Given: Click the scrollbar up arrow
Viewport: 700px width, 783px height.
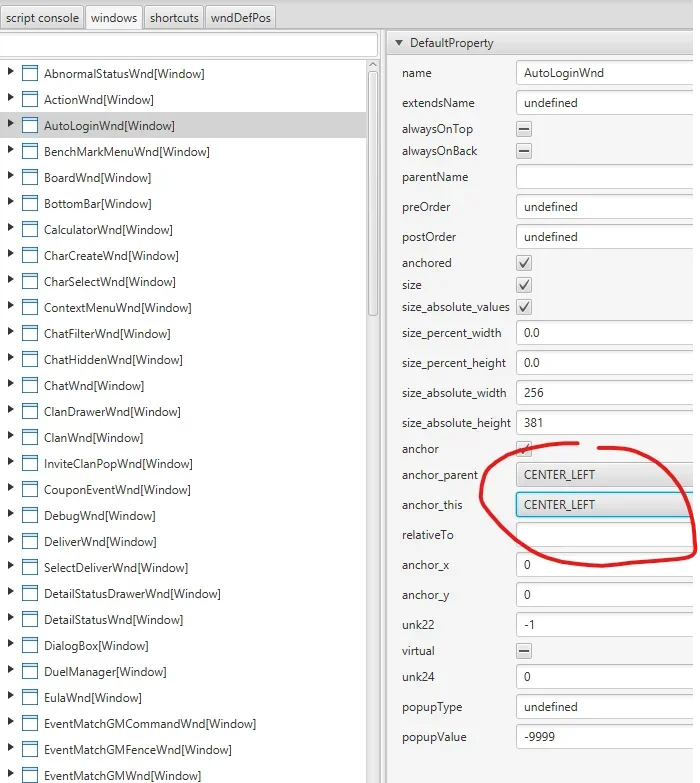Looking at the screenshot, I should pos(372,64).
